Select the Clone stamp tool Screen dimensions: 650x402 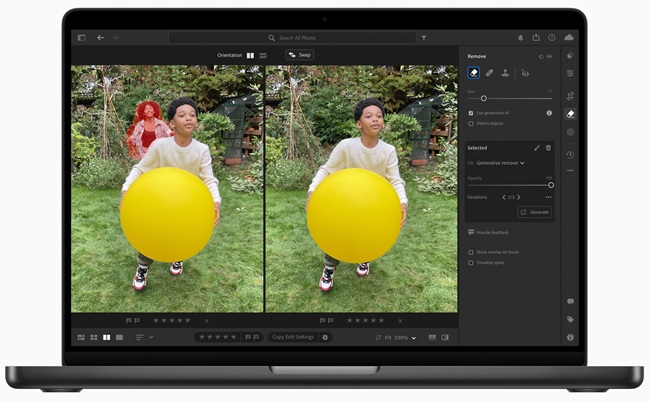click(x=504, y=73)
